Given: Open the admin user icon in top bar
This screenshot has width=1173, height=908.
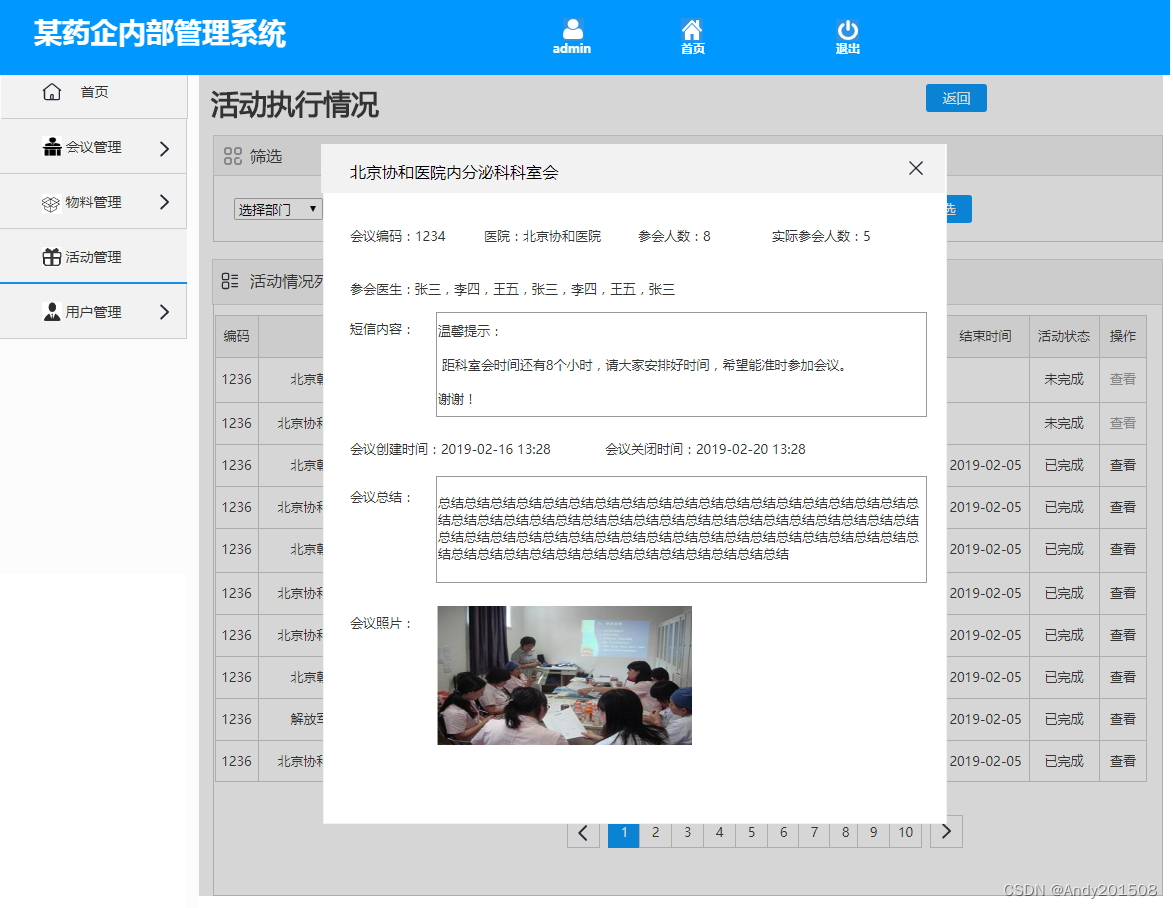Looking at the screenshot, I should 571,28.
